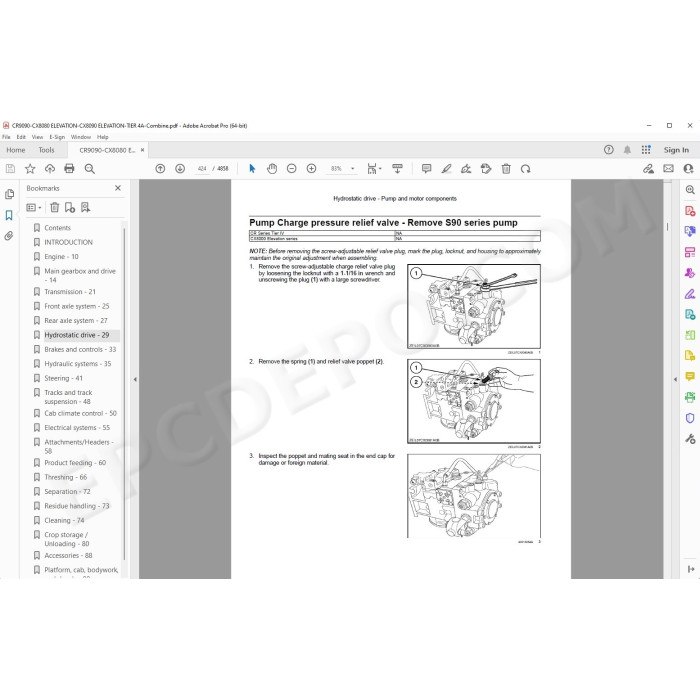Toggle scrolling mode tool

click(397, 169)
